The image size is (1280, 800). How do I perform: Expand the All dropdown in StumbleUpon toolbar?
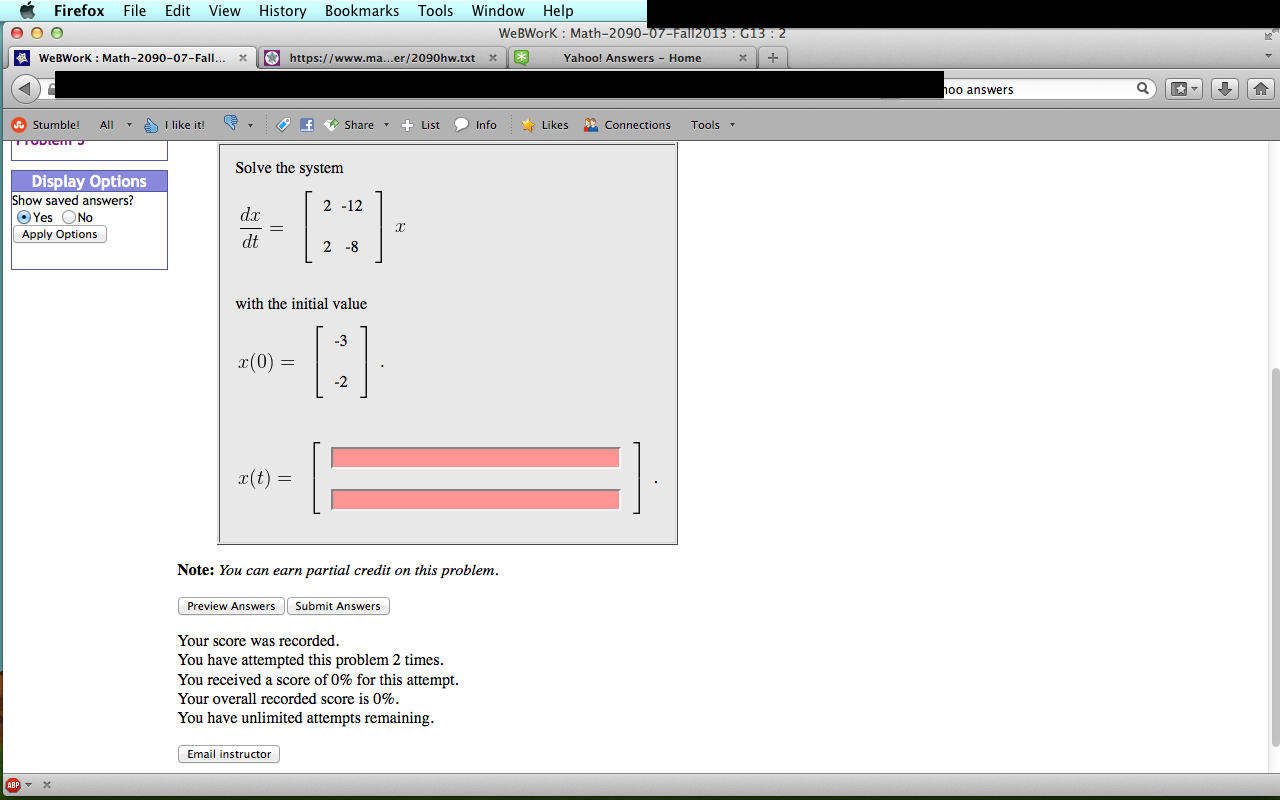(x=129, y=125)
